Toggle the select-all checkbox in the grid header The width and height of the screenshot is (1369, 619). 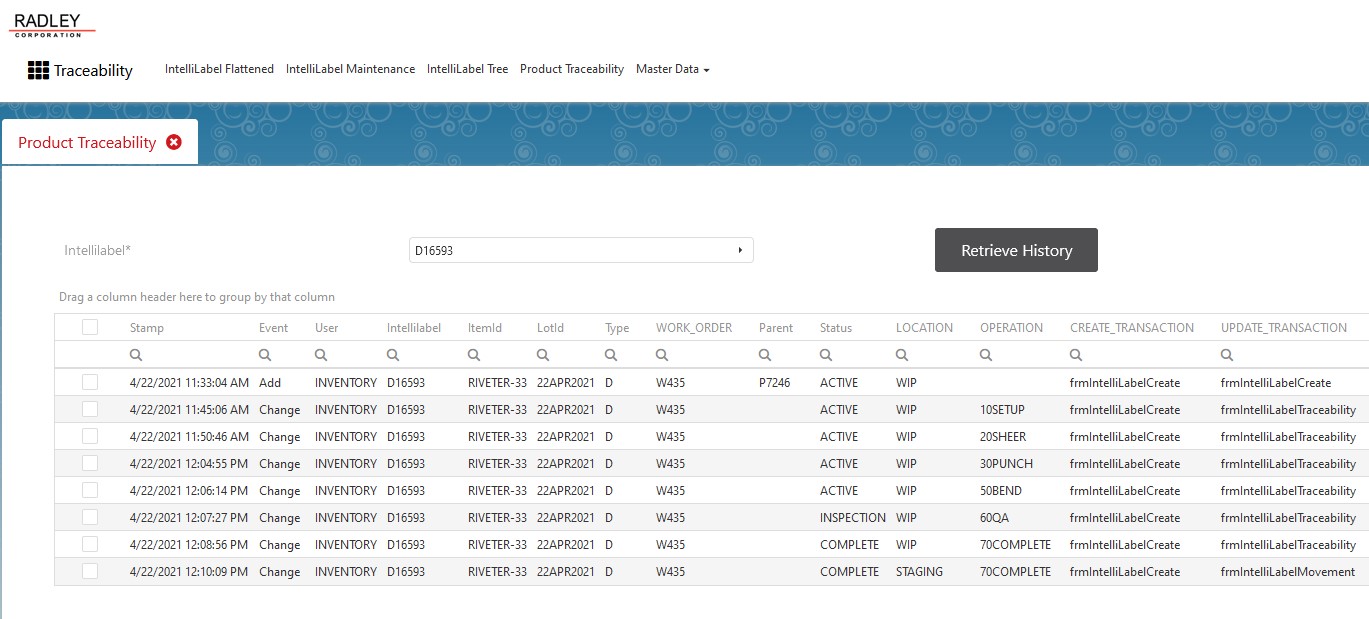point(89,327)
